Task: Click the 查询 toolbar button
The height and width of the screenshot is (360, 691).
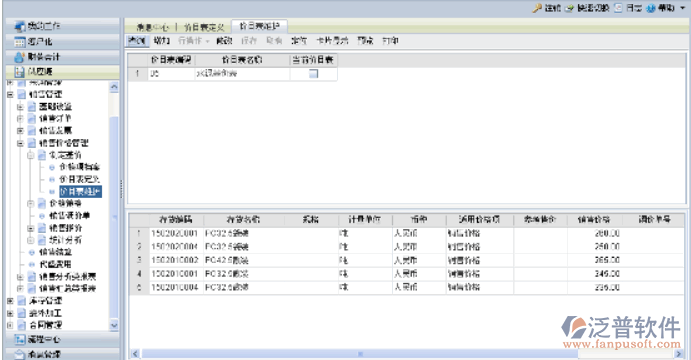Action: click(x=137, y=41)
